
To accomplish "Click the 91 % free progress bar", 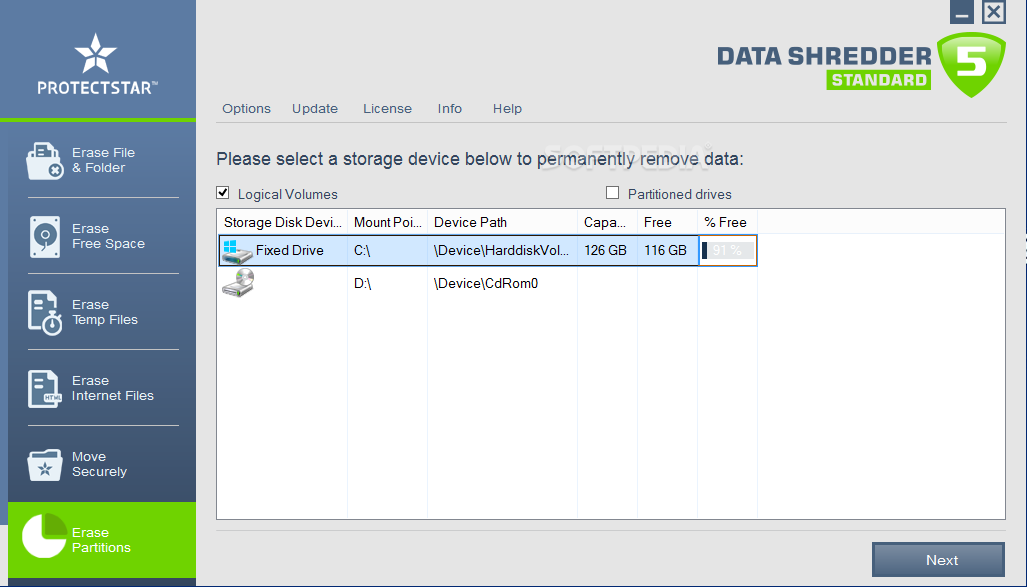I will coord(728,250).
